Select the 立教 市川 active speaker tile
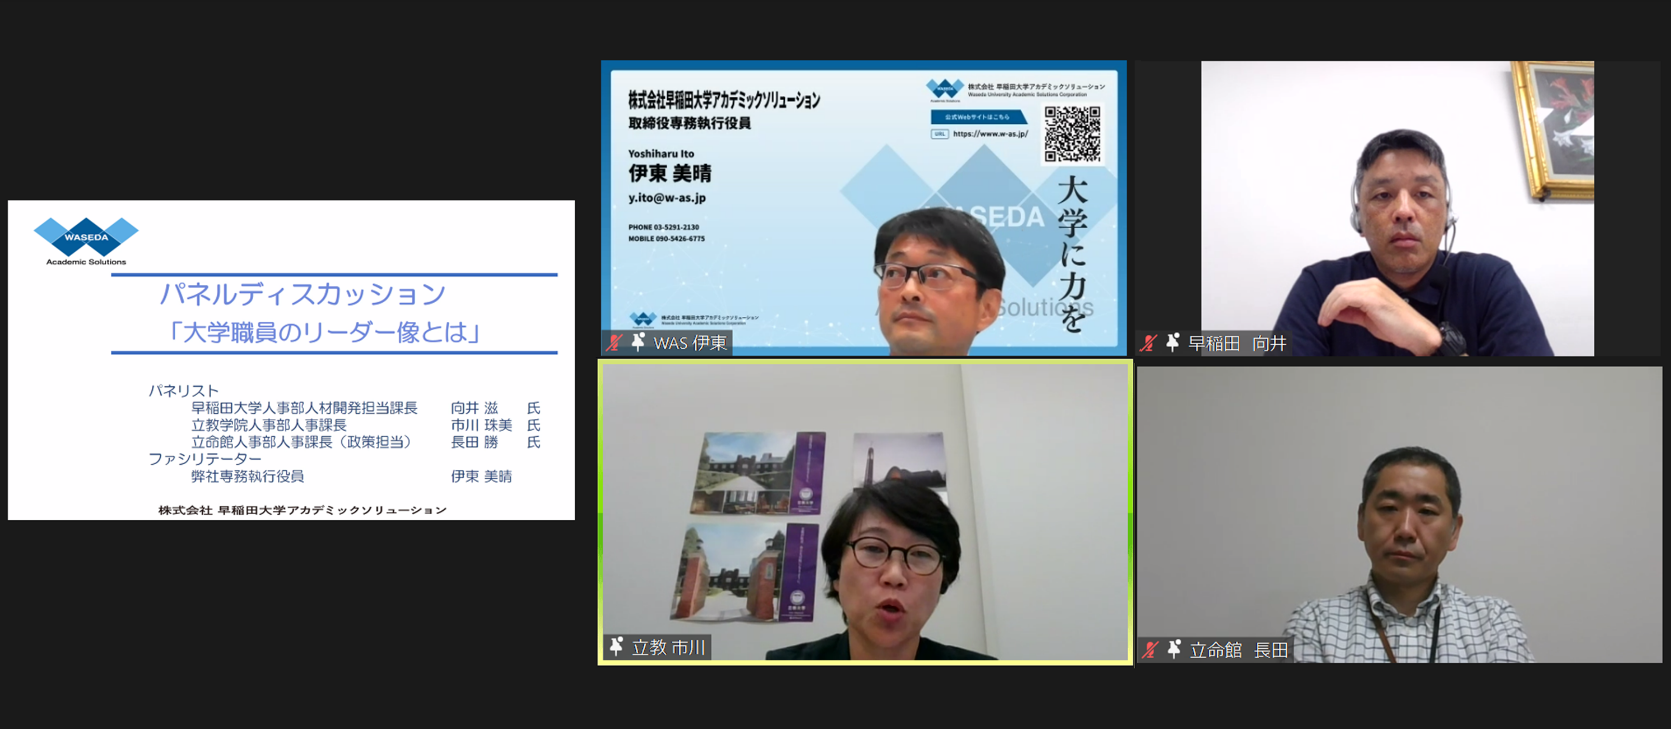 point(865,512)
